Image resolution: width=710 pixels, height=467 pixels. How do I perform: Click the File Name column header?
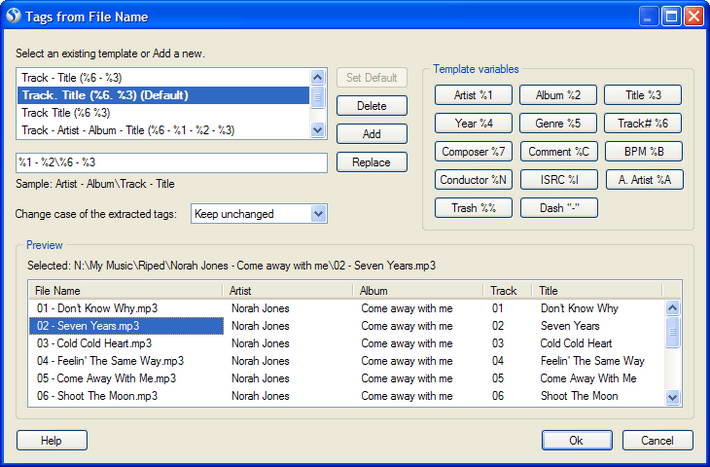click(126, 290)
